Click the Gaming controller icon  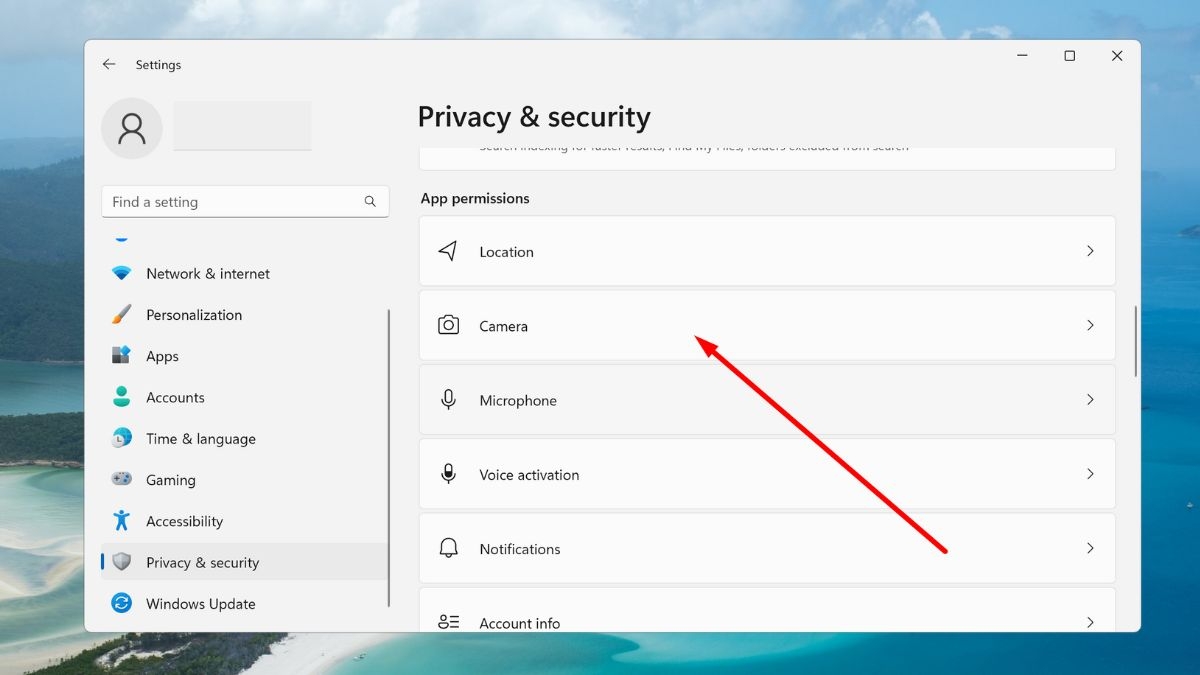tap(122, 480)
